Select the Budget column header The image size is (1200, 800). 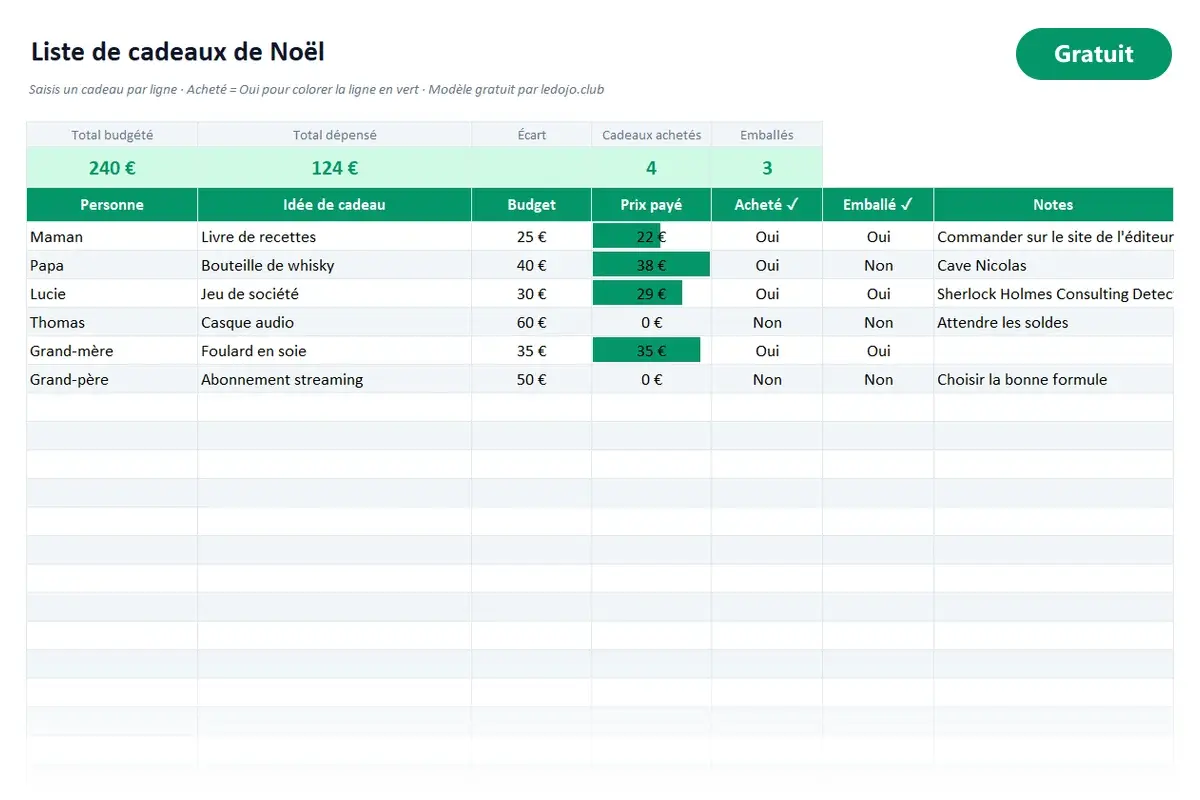(x=531, y=204)
